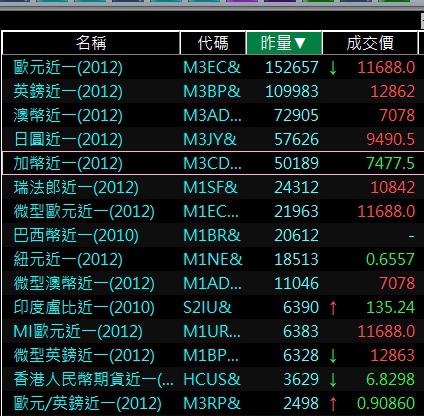Click the 代碼 column header

pos(213,43)
